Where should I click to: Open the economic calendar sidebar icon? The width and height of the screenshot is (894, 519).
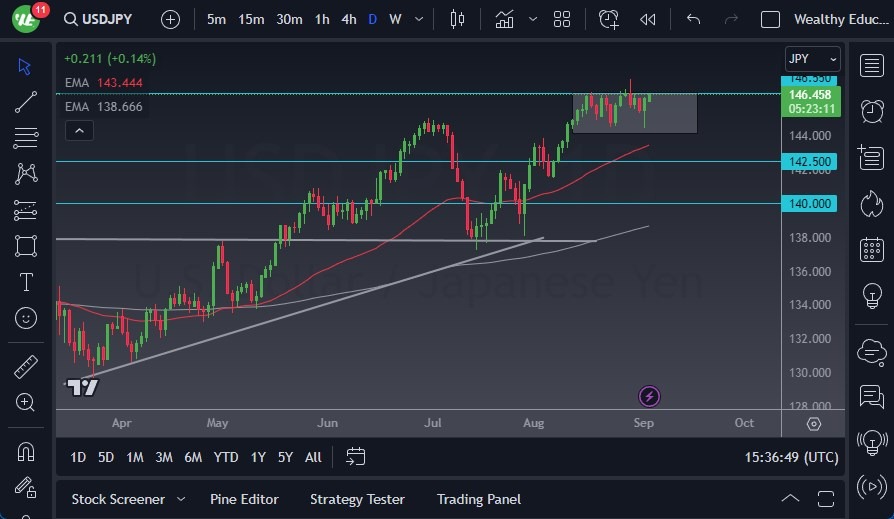(871, 249)
